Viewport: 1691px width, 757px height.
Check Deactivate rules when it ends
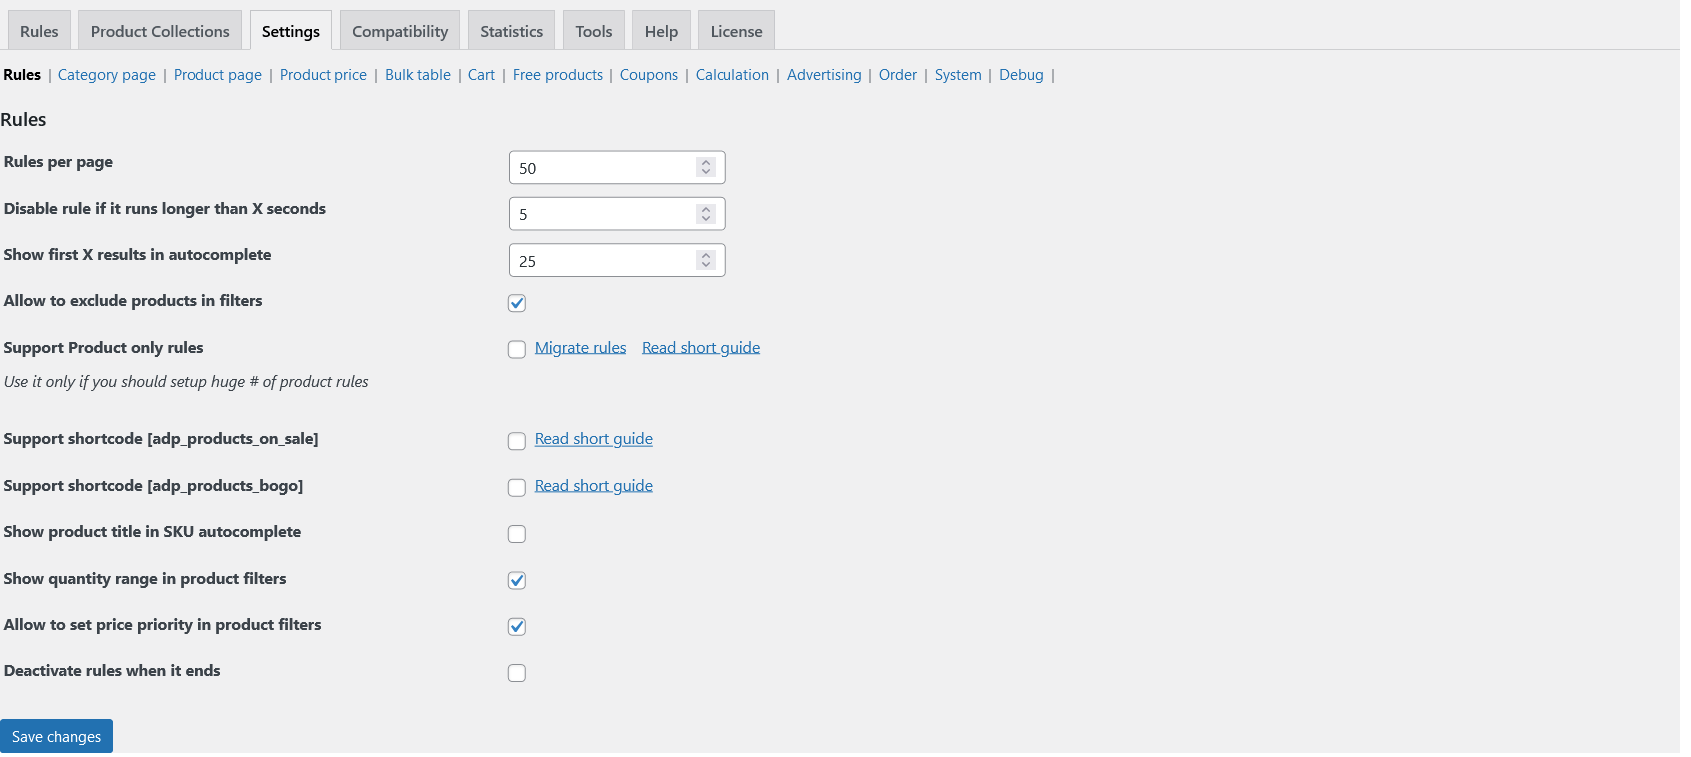[517, 673]
